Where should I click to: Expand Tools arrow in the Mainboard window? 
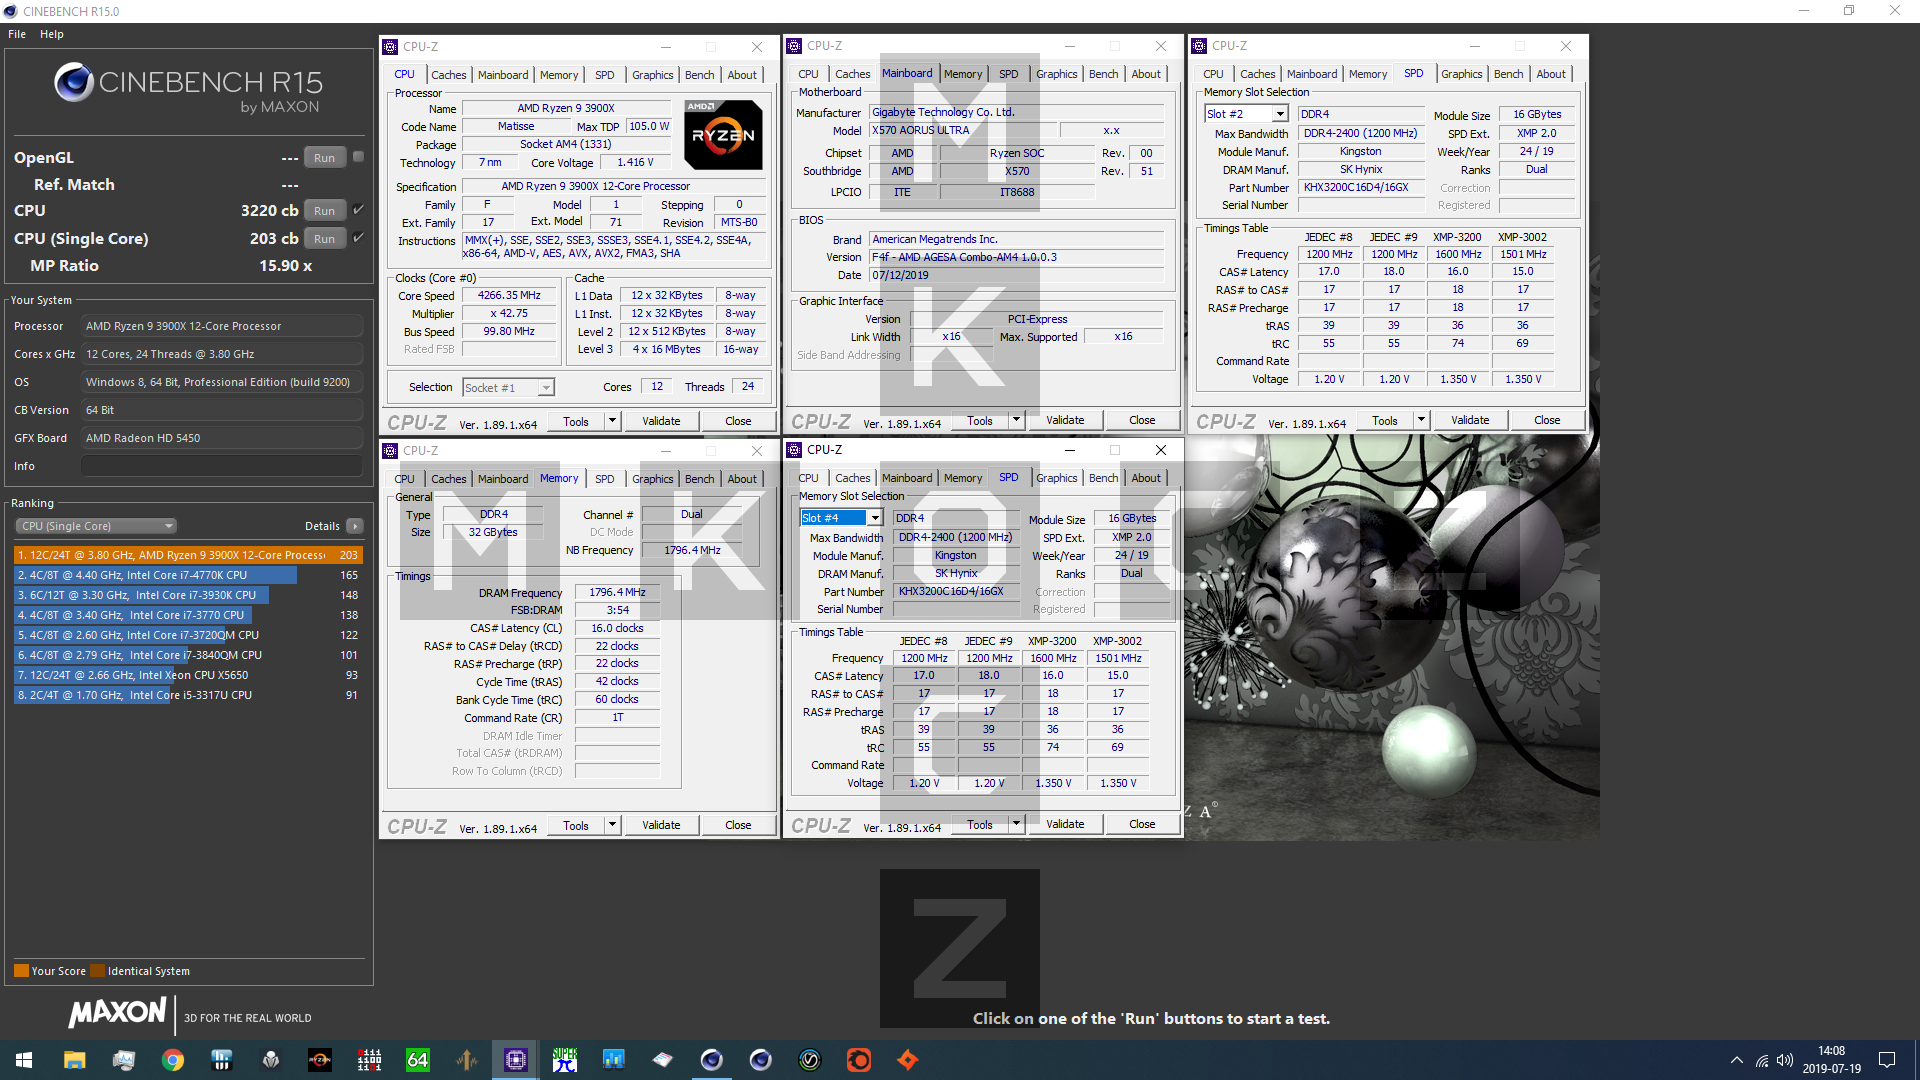pos(1016,420)
